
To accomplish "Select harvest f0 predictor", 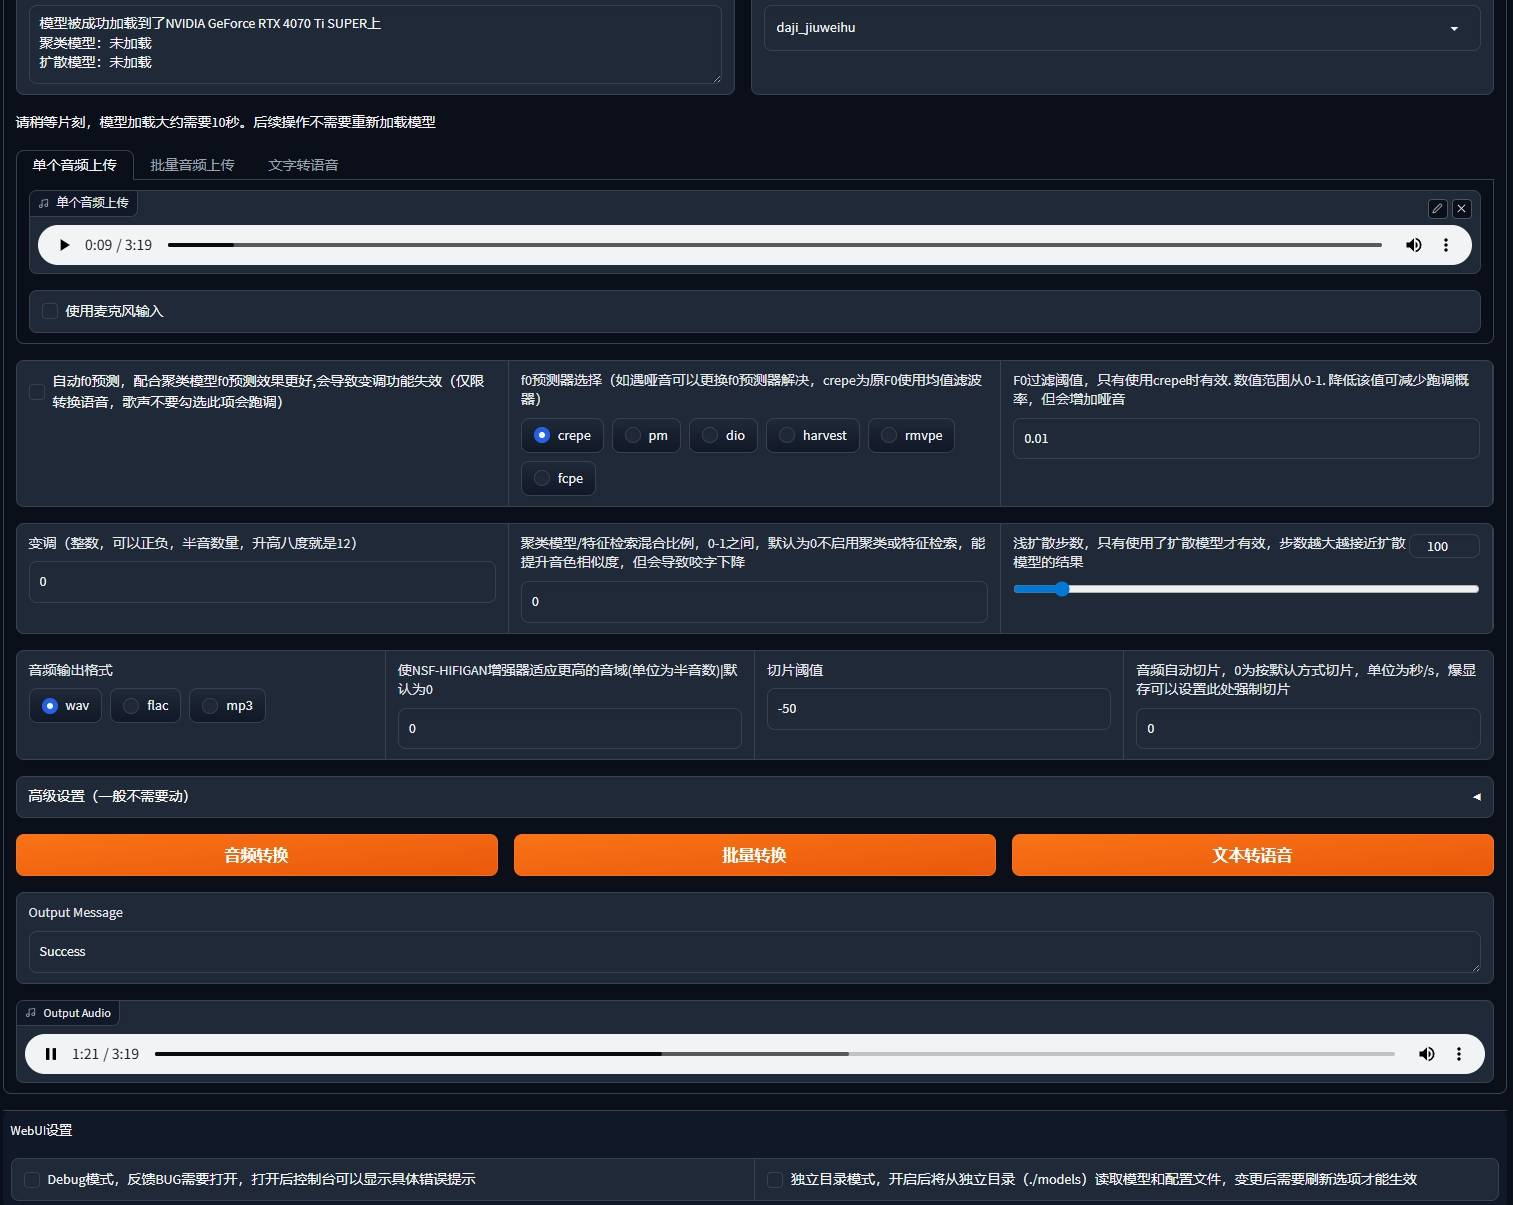I will pos(812,436).
